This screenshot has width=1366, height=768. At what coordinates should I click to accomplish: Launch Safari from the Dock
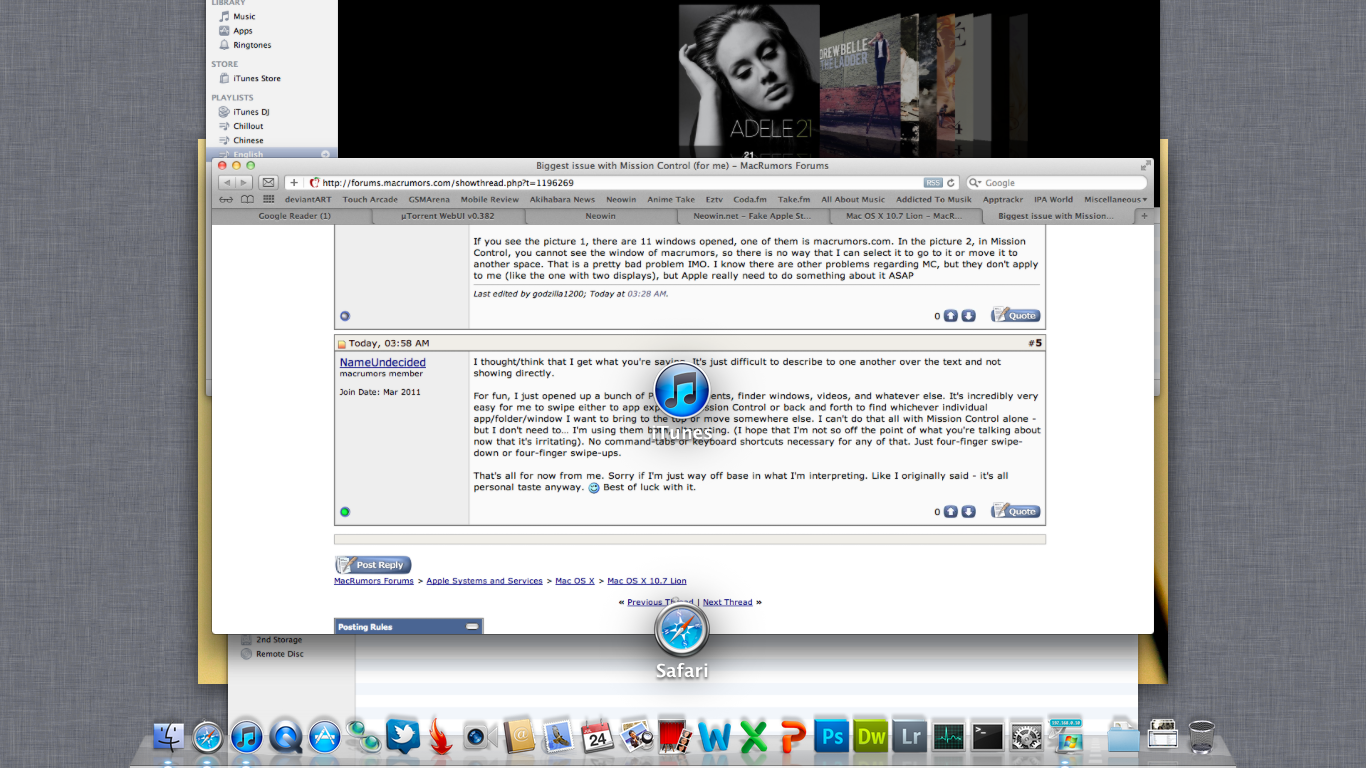pyautogui.click(x=208, y=738)
